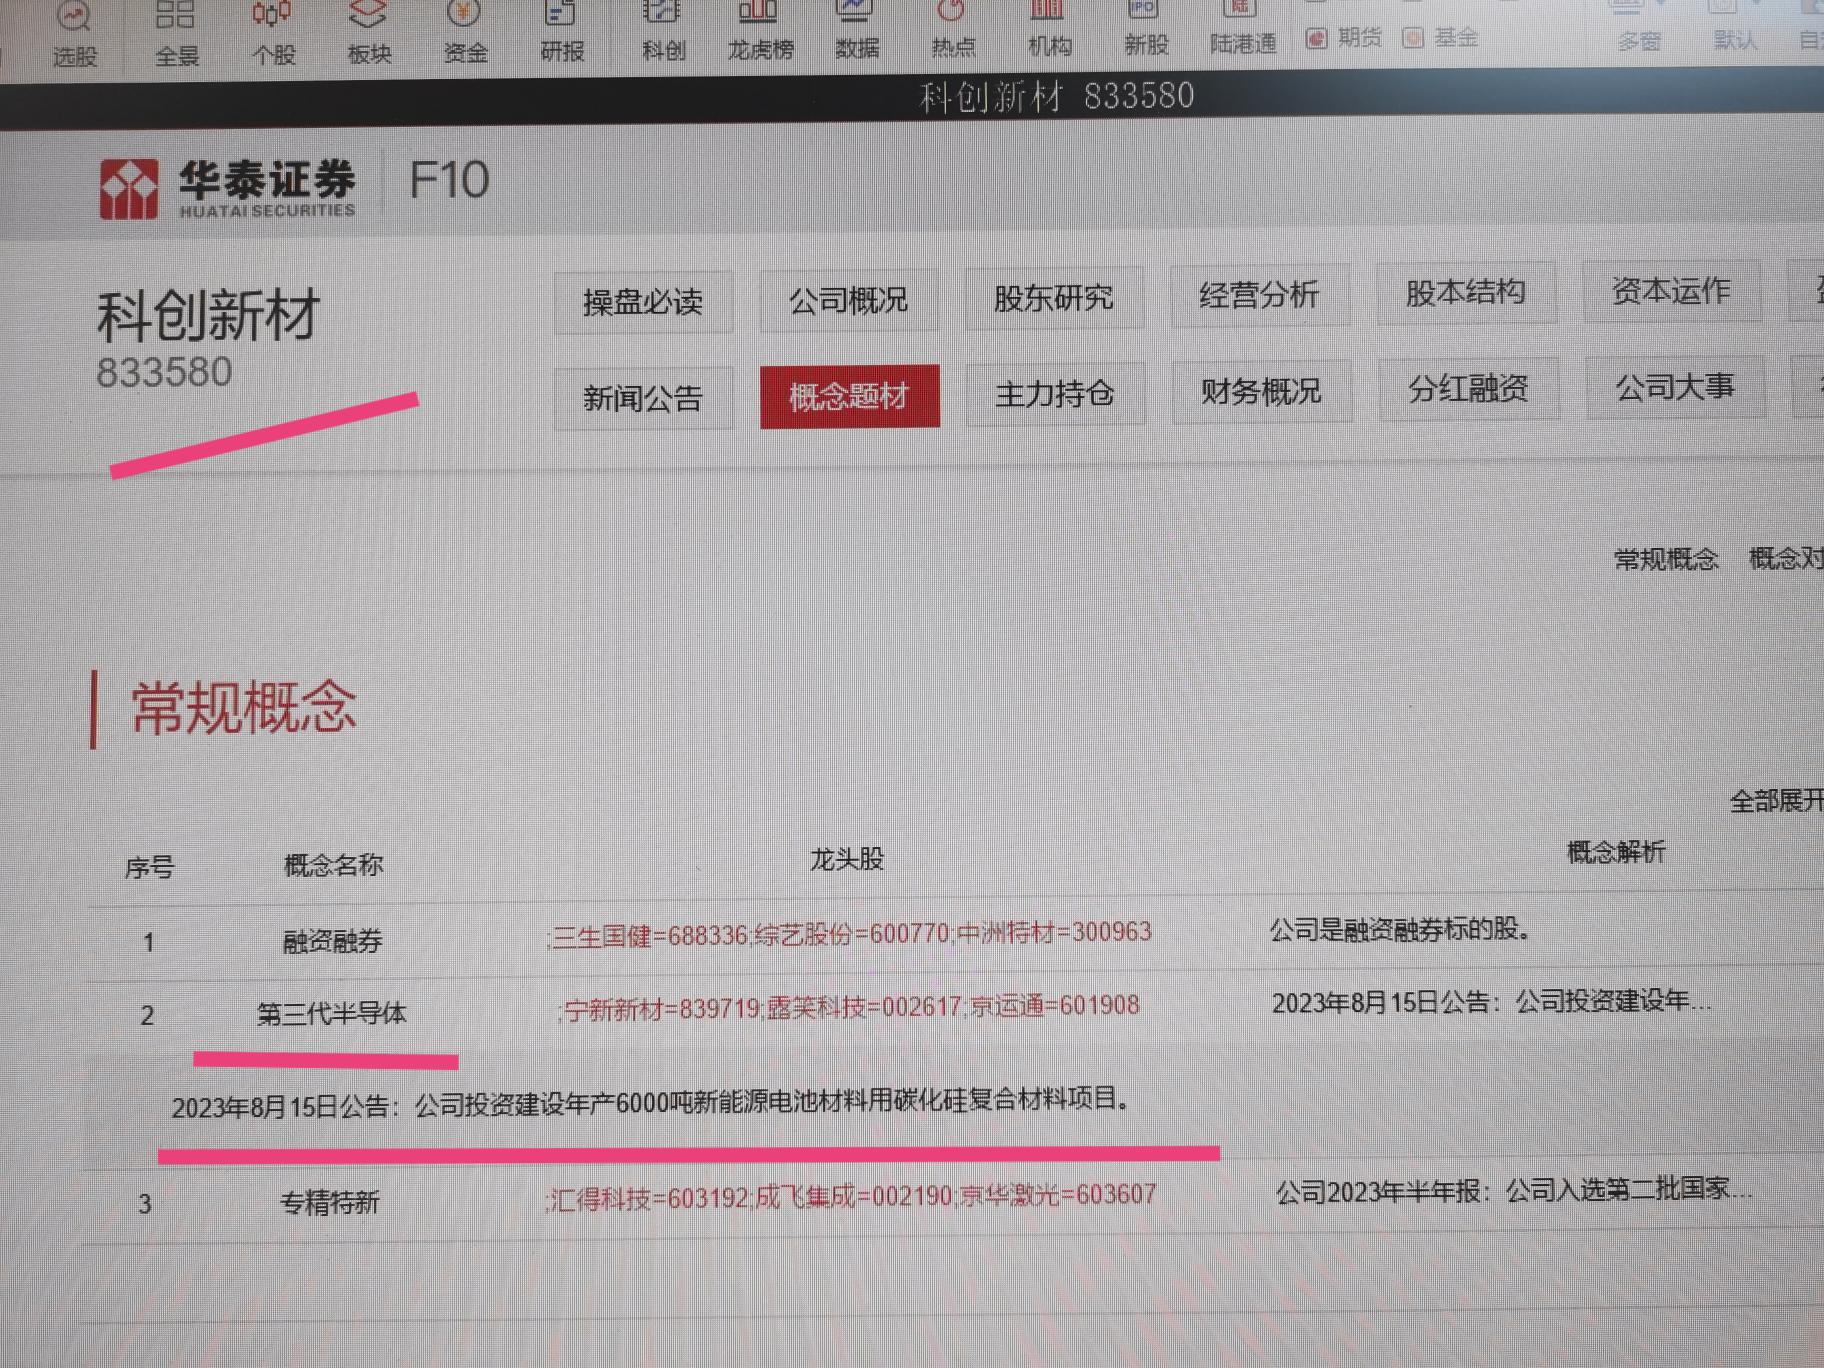
Task: Click the 全部展开 expand-all link
Action: pyautogui.click(x=1777, y=800)
